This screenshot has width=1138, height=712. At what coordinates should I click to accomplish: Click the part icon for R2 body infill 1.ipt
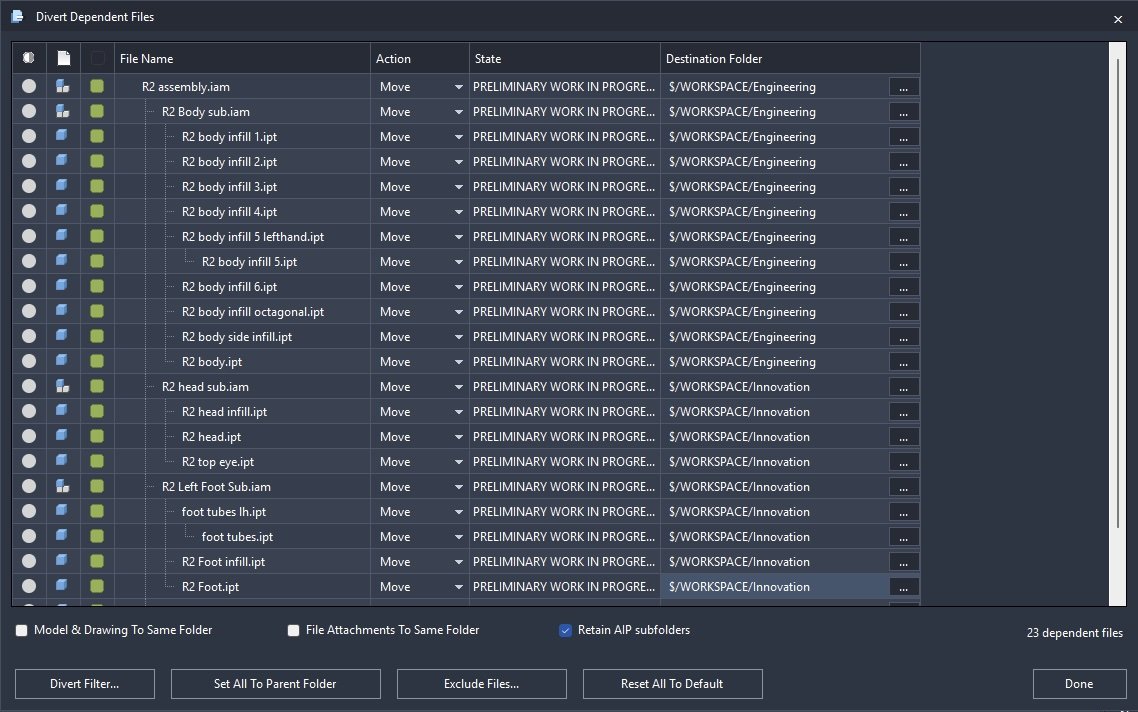(62, 136)
